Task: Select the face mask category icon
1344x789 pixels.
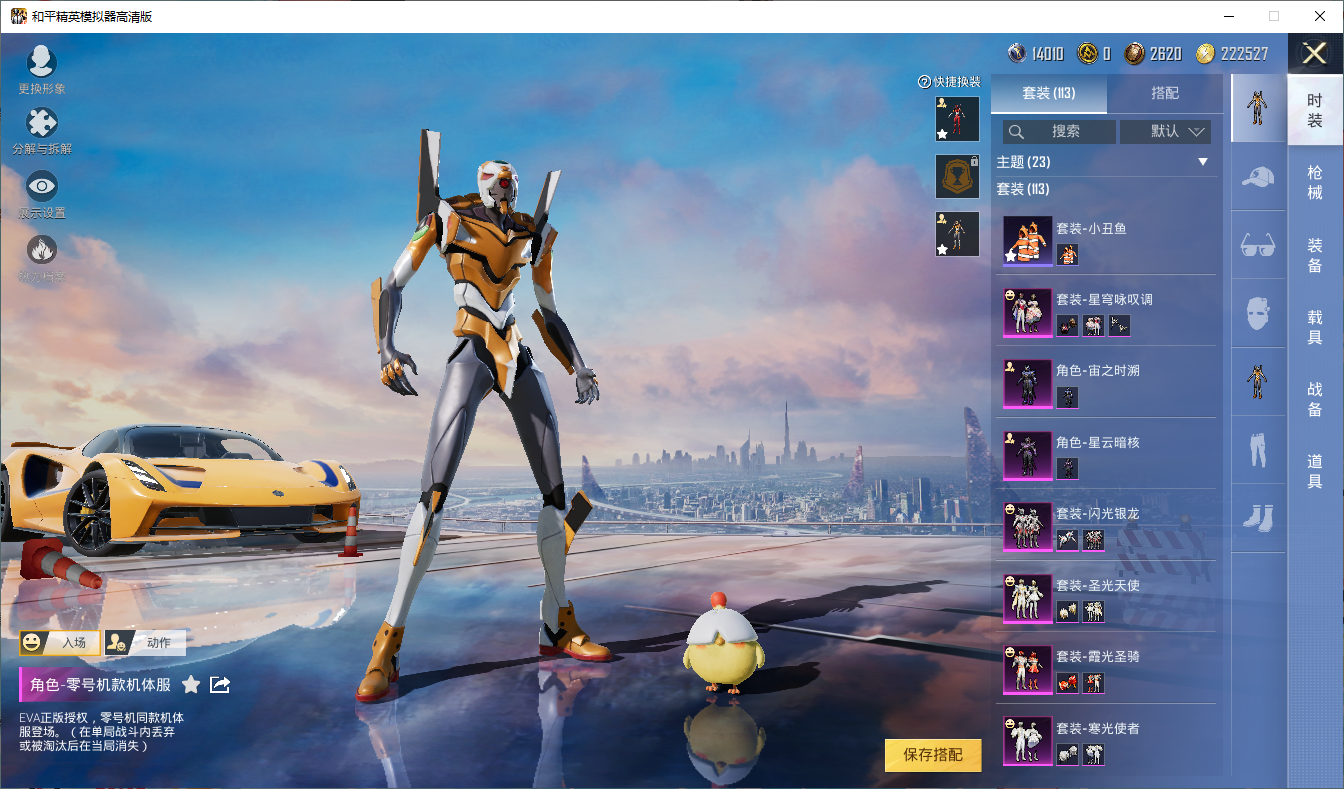Action: tap(1258, 314)
